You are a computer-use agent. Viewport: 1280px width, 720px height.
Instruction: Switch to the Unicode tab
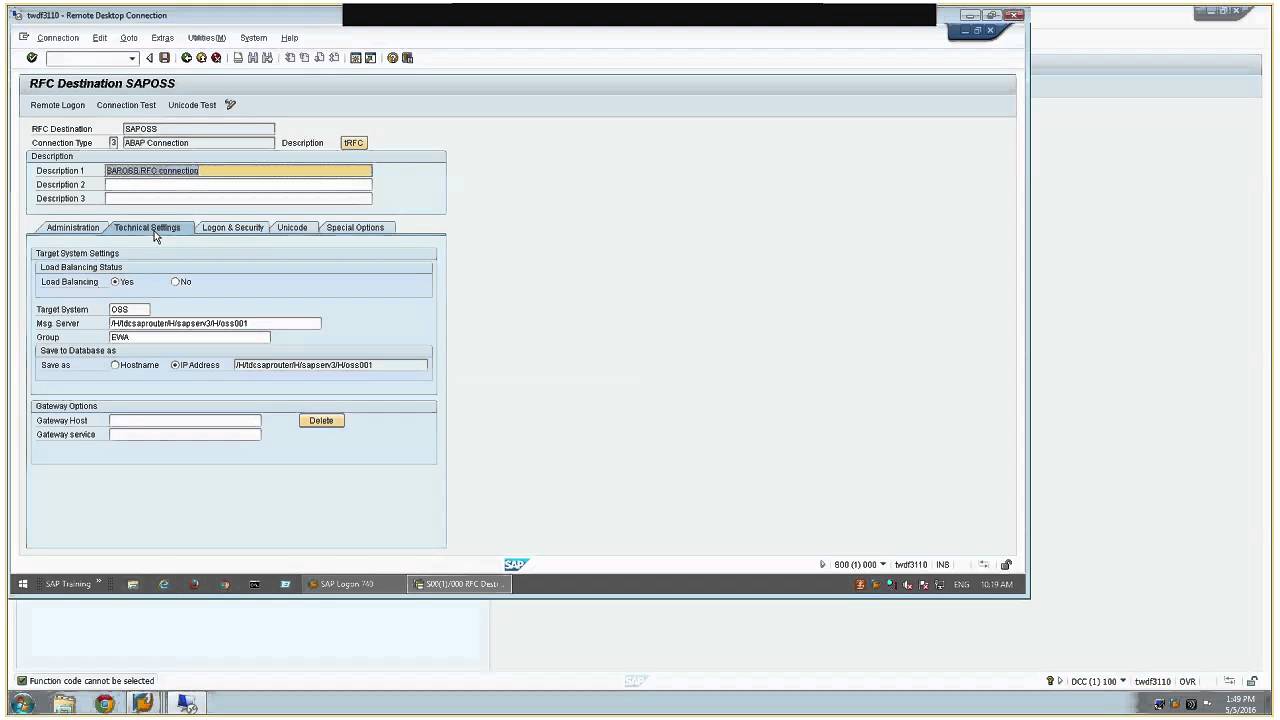coord(292,228)
